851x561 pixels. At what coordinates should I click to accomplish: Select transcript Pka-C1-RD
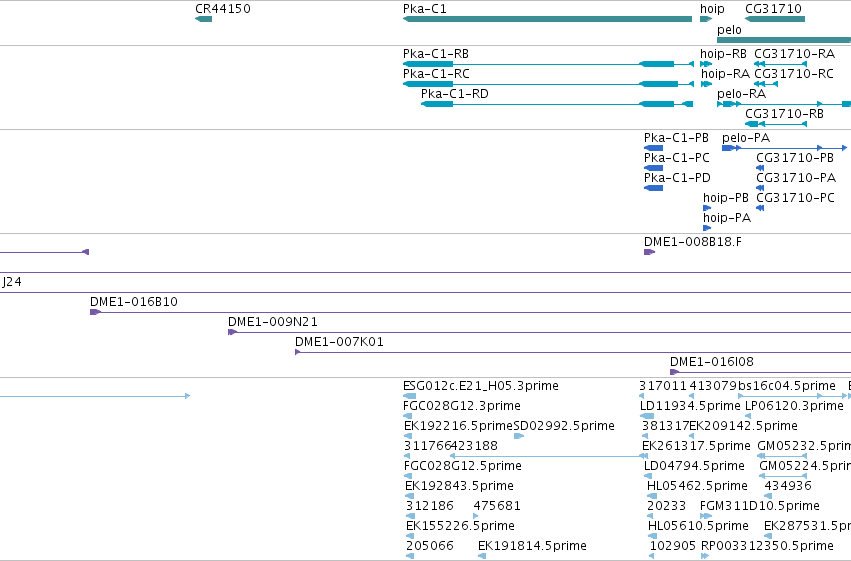557,104
